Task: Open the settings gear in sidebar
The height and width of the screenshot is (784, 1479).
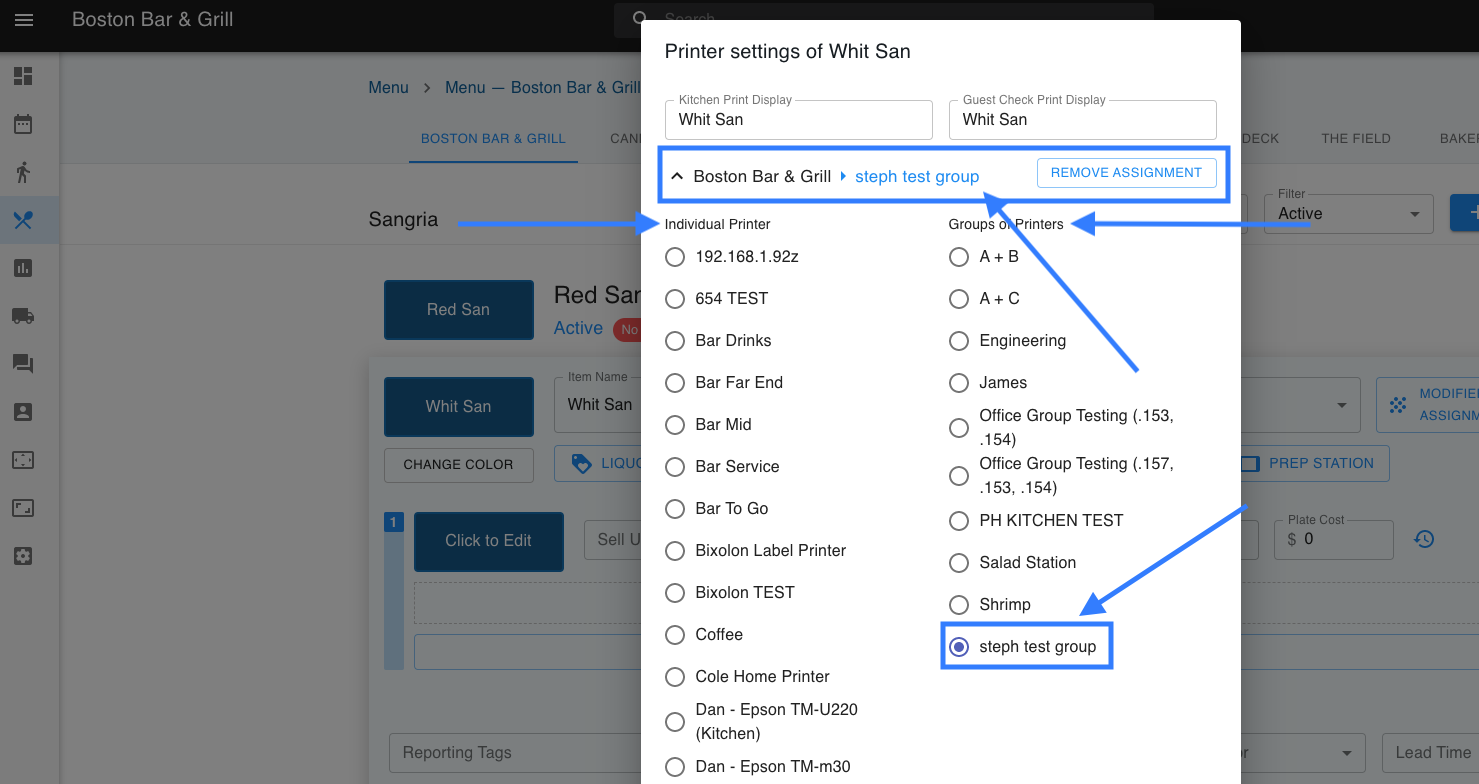Action: coord(23,556)
